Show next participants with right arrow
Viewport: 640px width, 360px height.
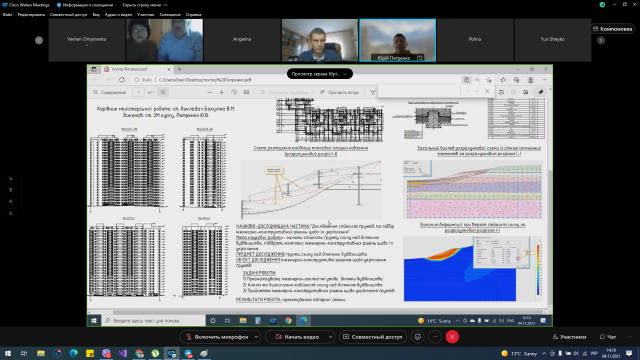coord(601,40)
